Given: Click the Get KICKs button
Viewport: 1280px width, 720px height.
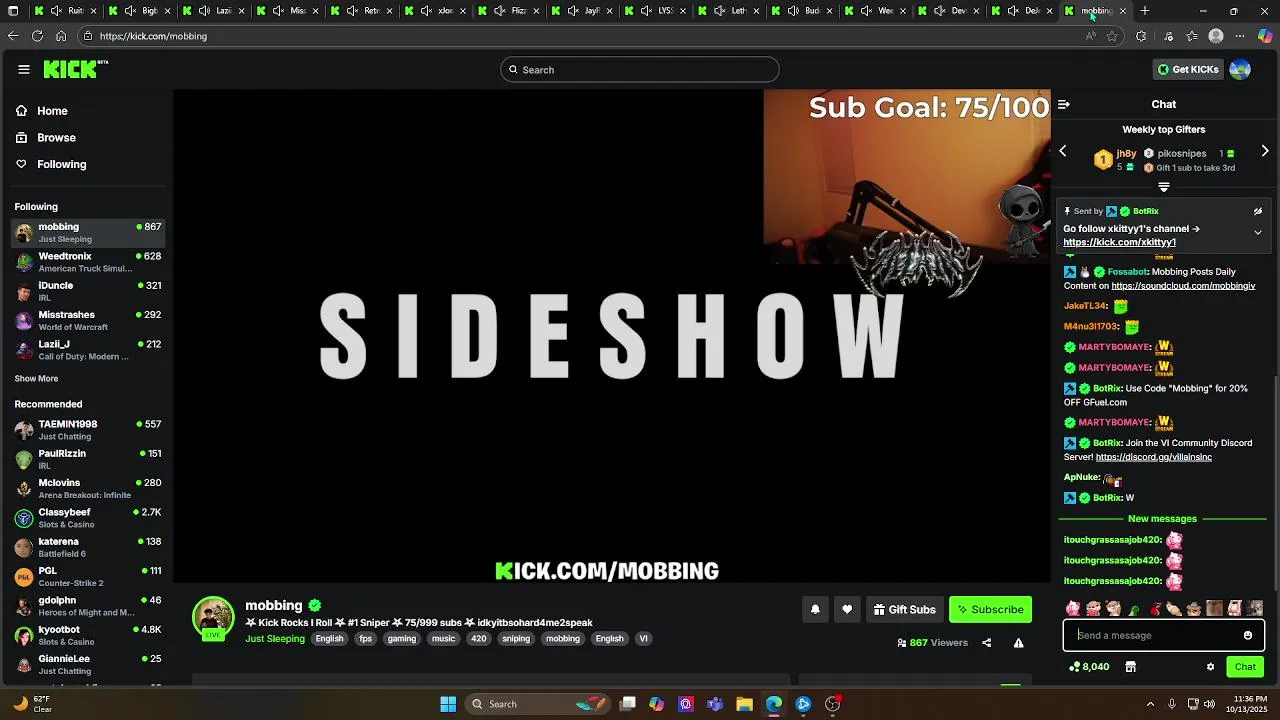Looking at the screenshot, I should 1188,69.
